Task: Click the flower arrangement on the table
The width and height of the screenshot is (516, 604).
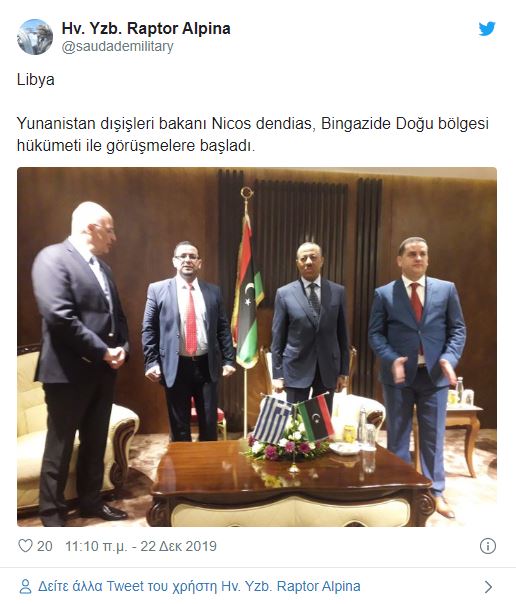Action: coord(286,445)
